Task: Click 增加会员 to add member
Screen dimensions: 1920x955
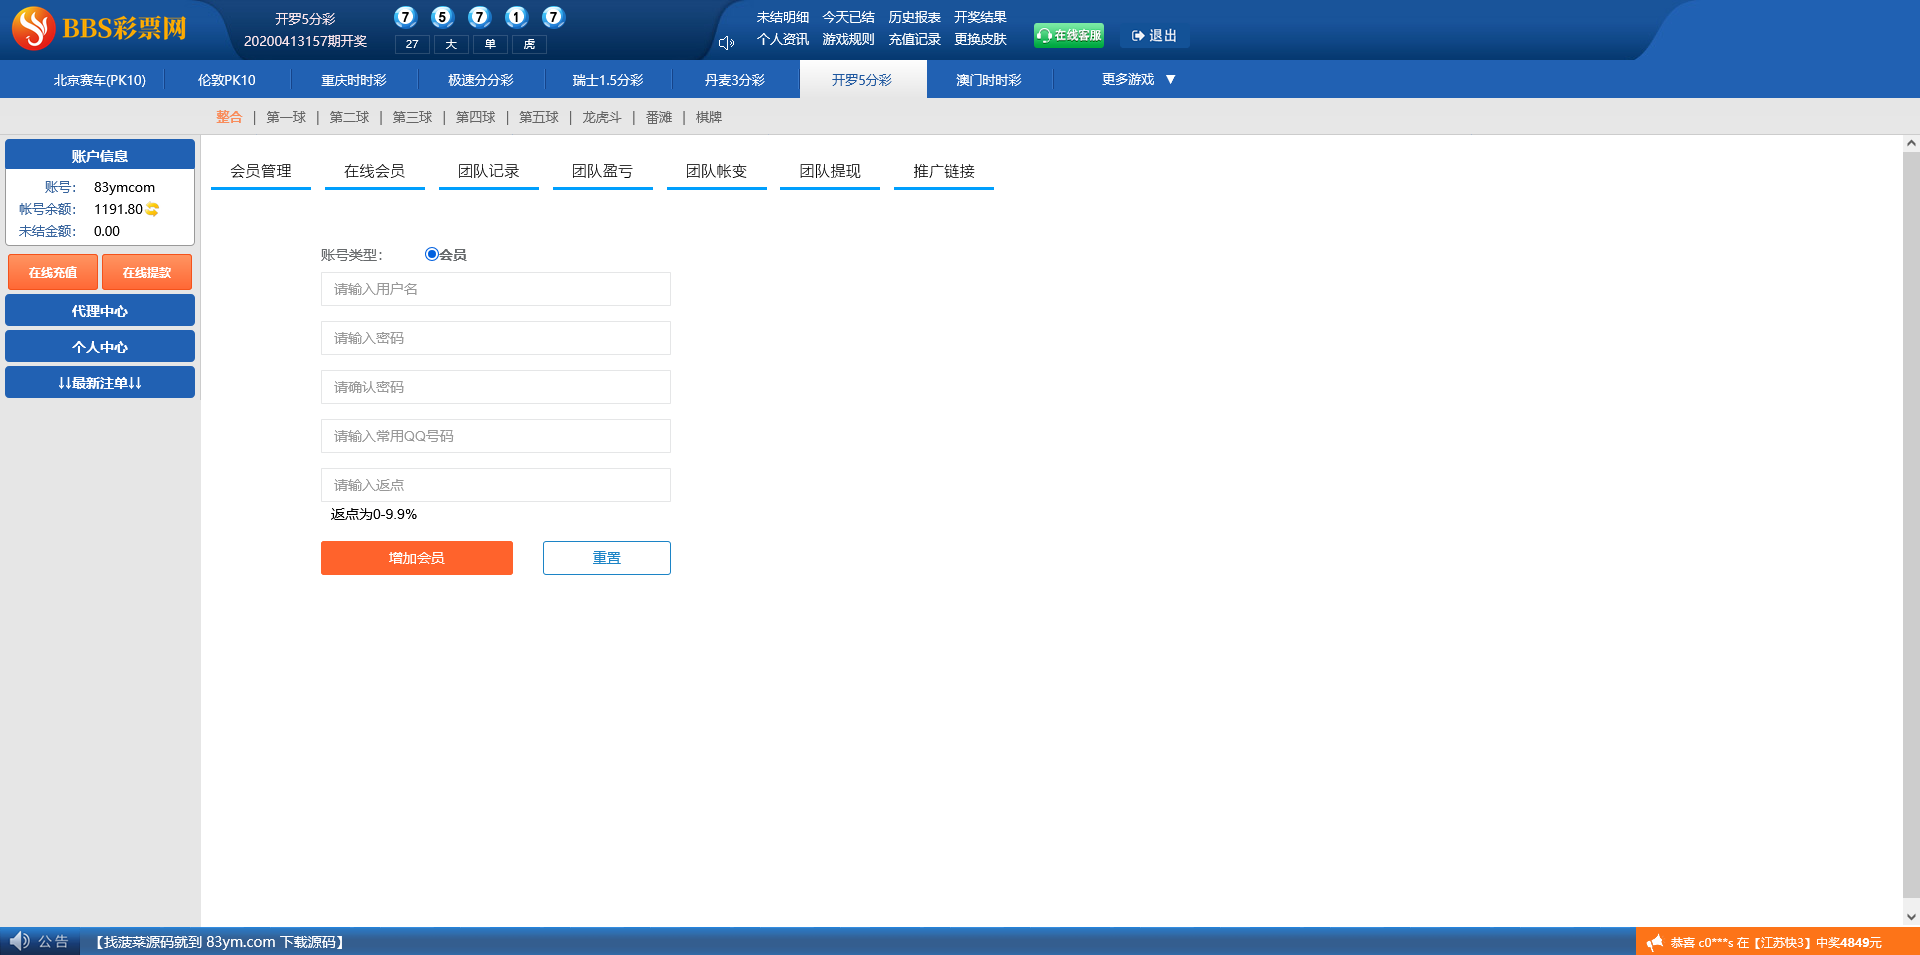Action: click(x=417, y=558)
